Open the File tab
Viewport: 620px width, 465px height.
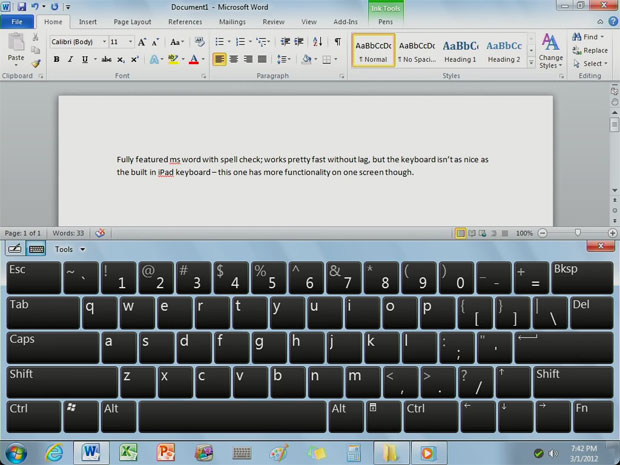click(x=17, y=22)
